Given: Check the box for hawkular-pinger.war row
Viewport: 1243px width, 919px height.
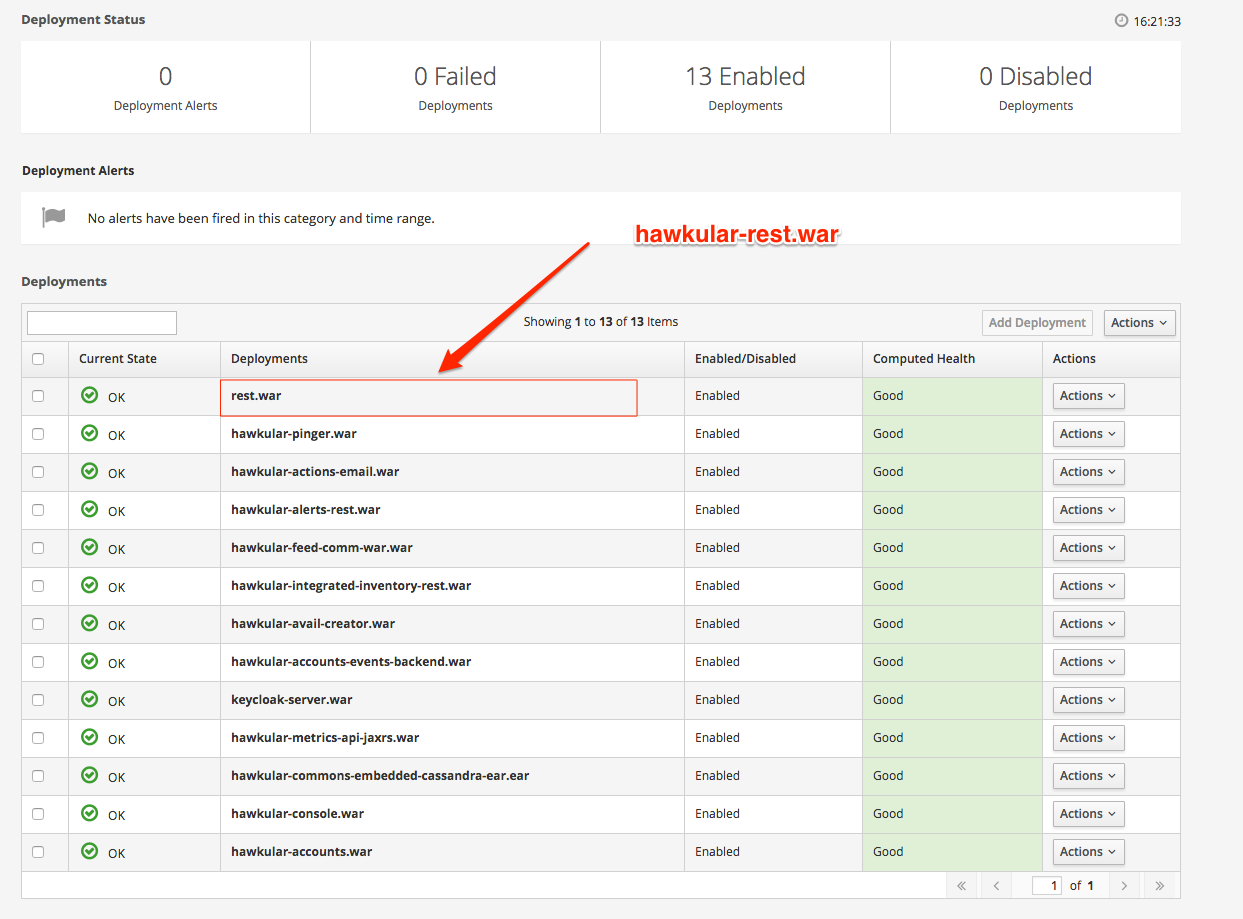Looking at the screenshot, I should (38, 434).
